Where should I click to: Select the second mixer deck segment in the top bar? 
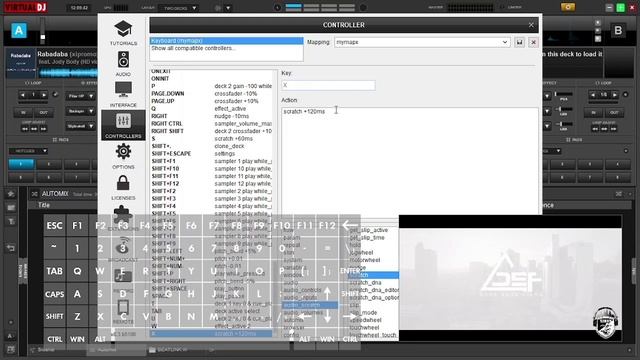coord(311,7)
